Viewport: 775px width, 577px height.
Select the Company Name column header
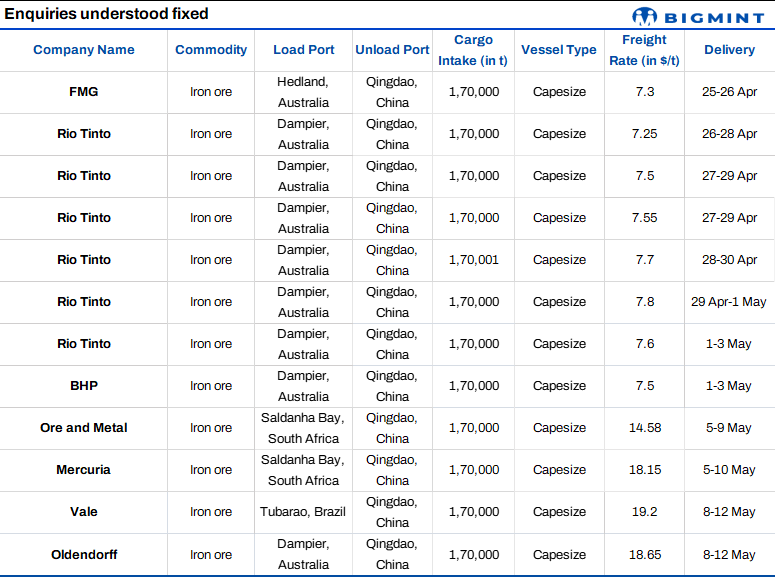click(x=84, y=50)
